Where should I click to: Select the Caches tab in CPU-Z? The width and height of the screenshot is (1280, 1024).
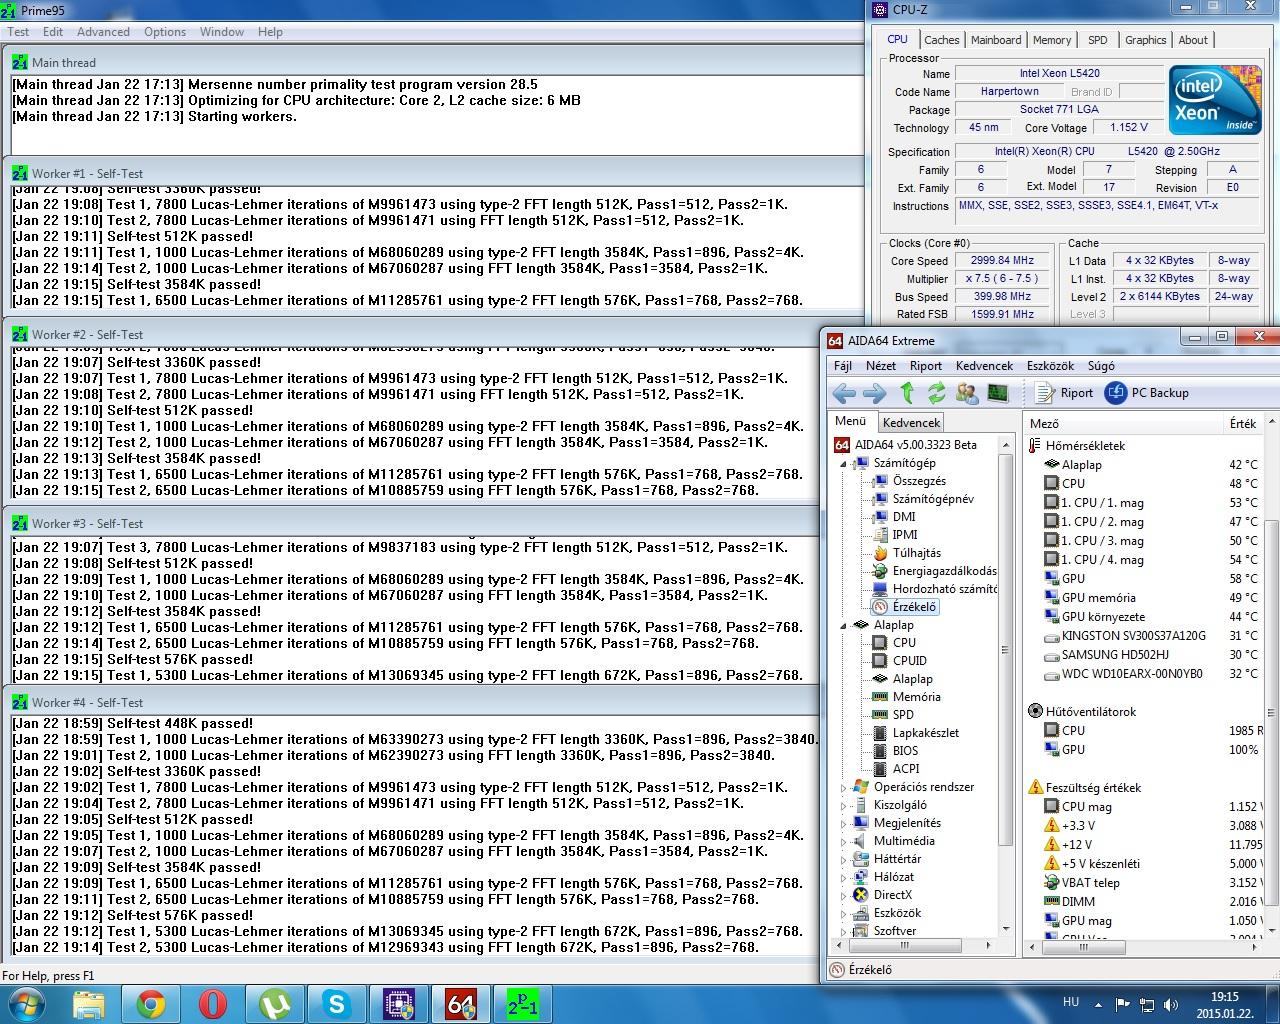(942, 40)
